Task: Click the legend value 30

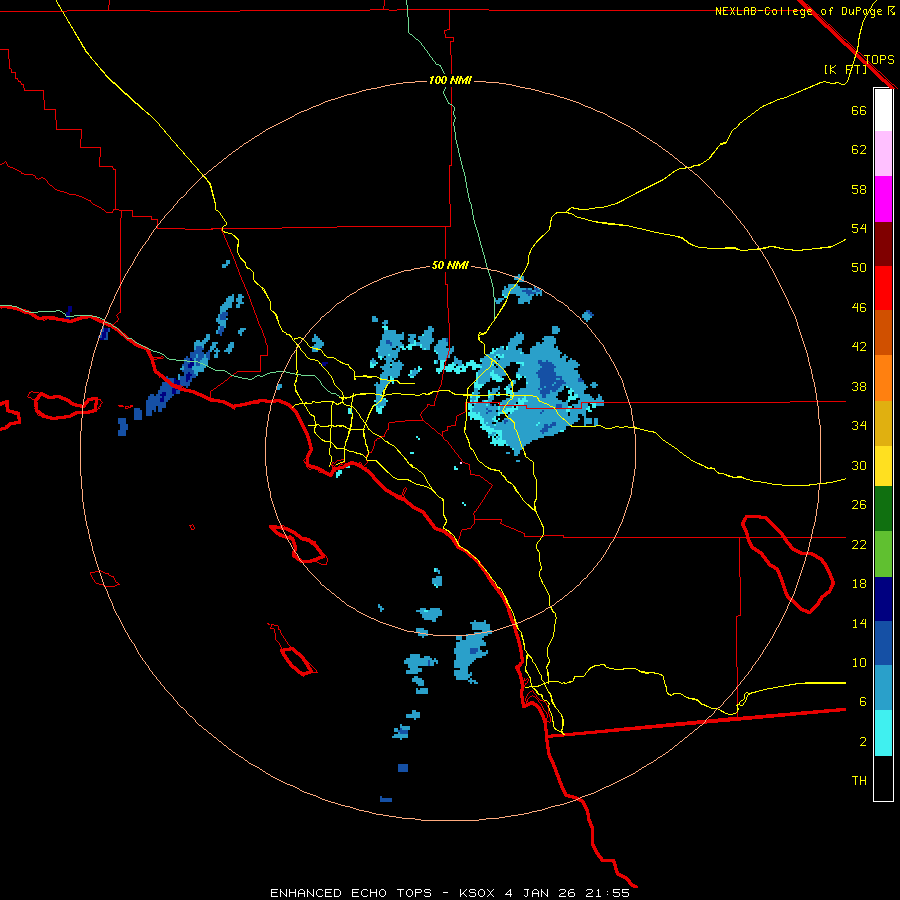Action: pos(859,465)
